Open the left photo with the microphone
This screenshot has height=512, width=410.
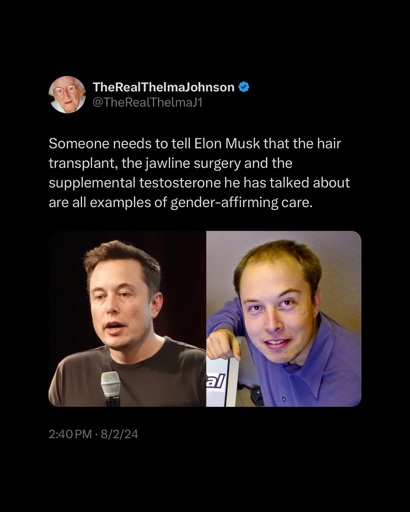pos(127,319)
